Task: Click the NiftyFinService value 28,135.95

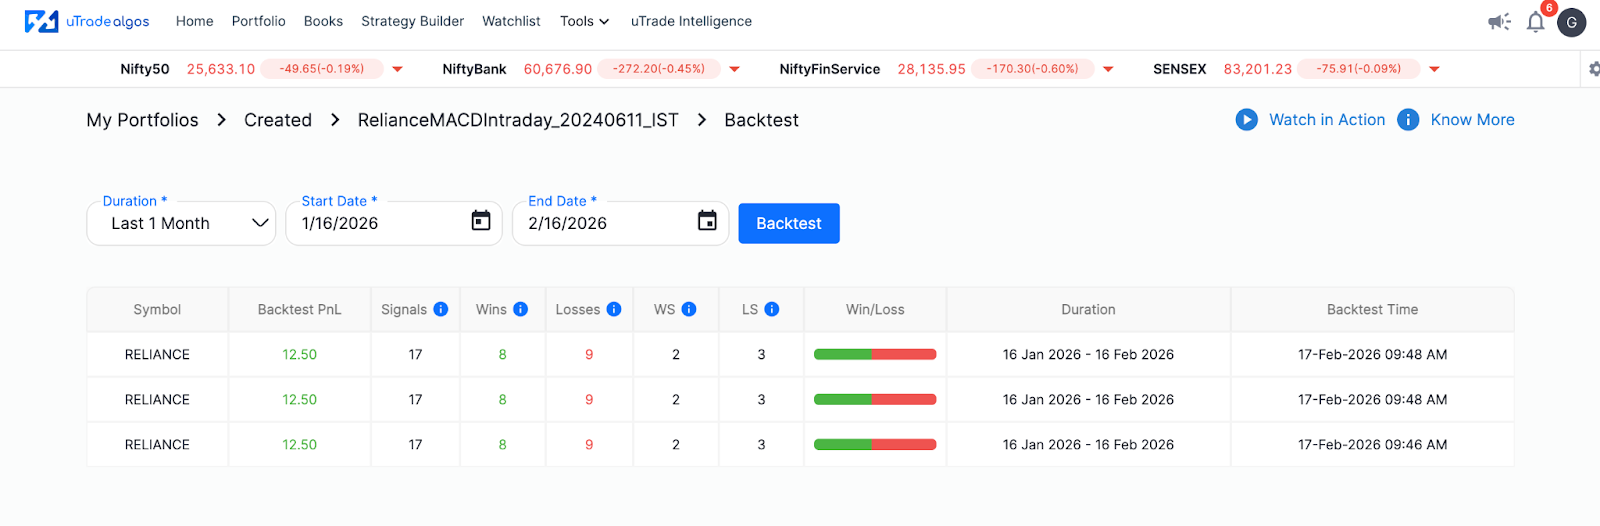Action: point(932,69)
